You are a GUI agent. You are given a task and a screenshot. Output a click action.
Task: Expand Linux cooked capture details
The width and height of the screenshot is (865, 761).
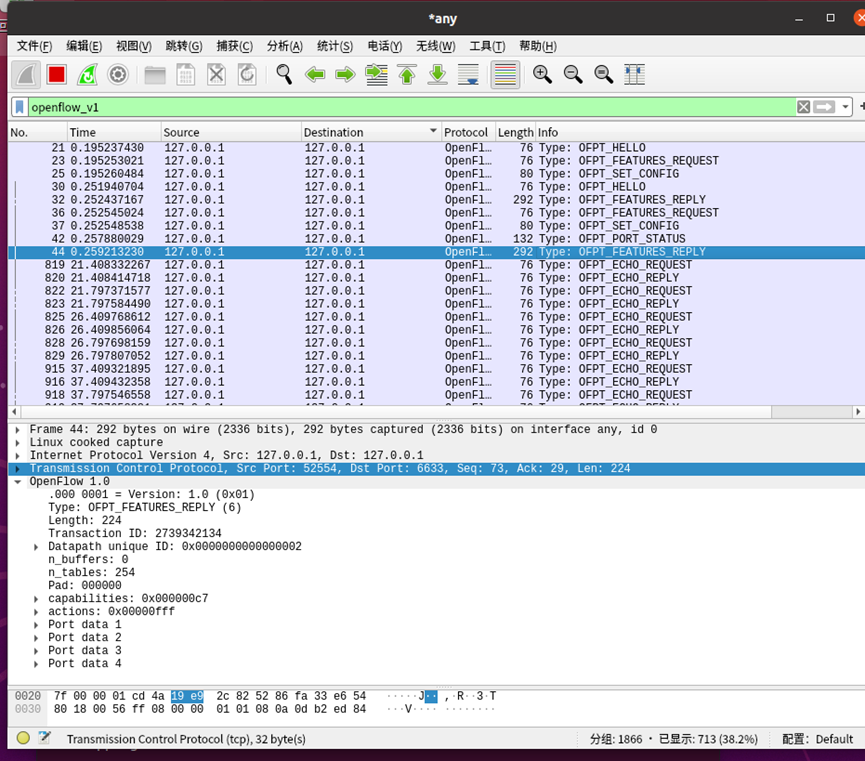click(18, 443)
